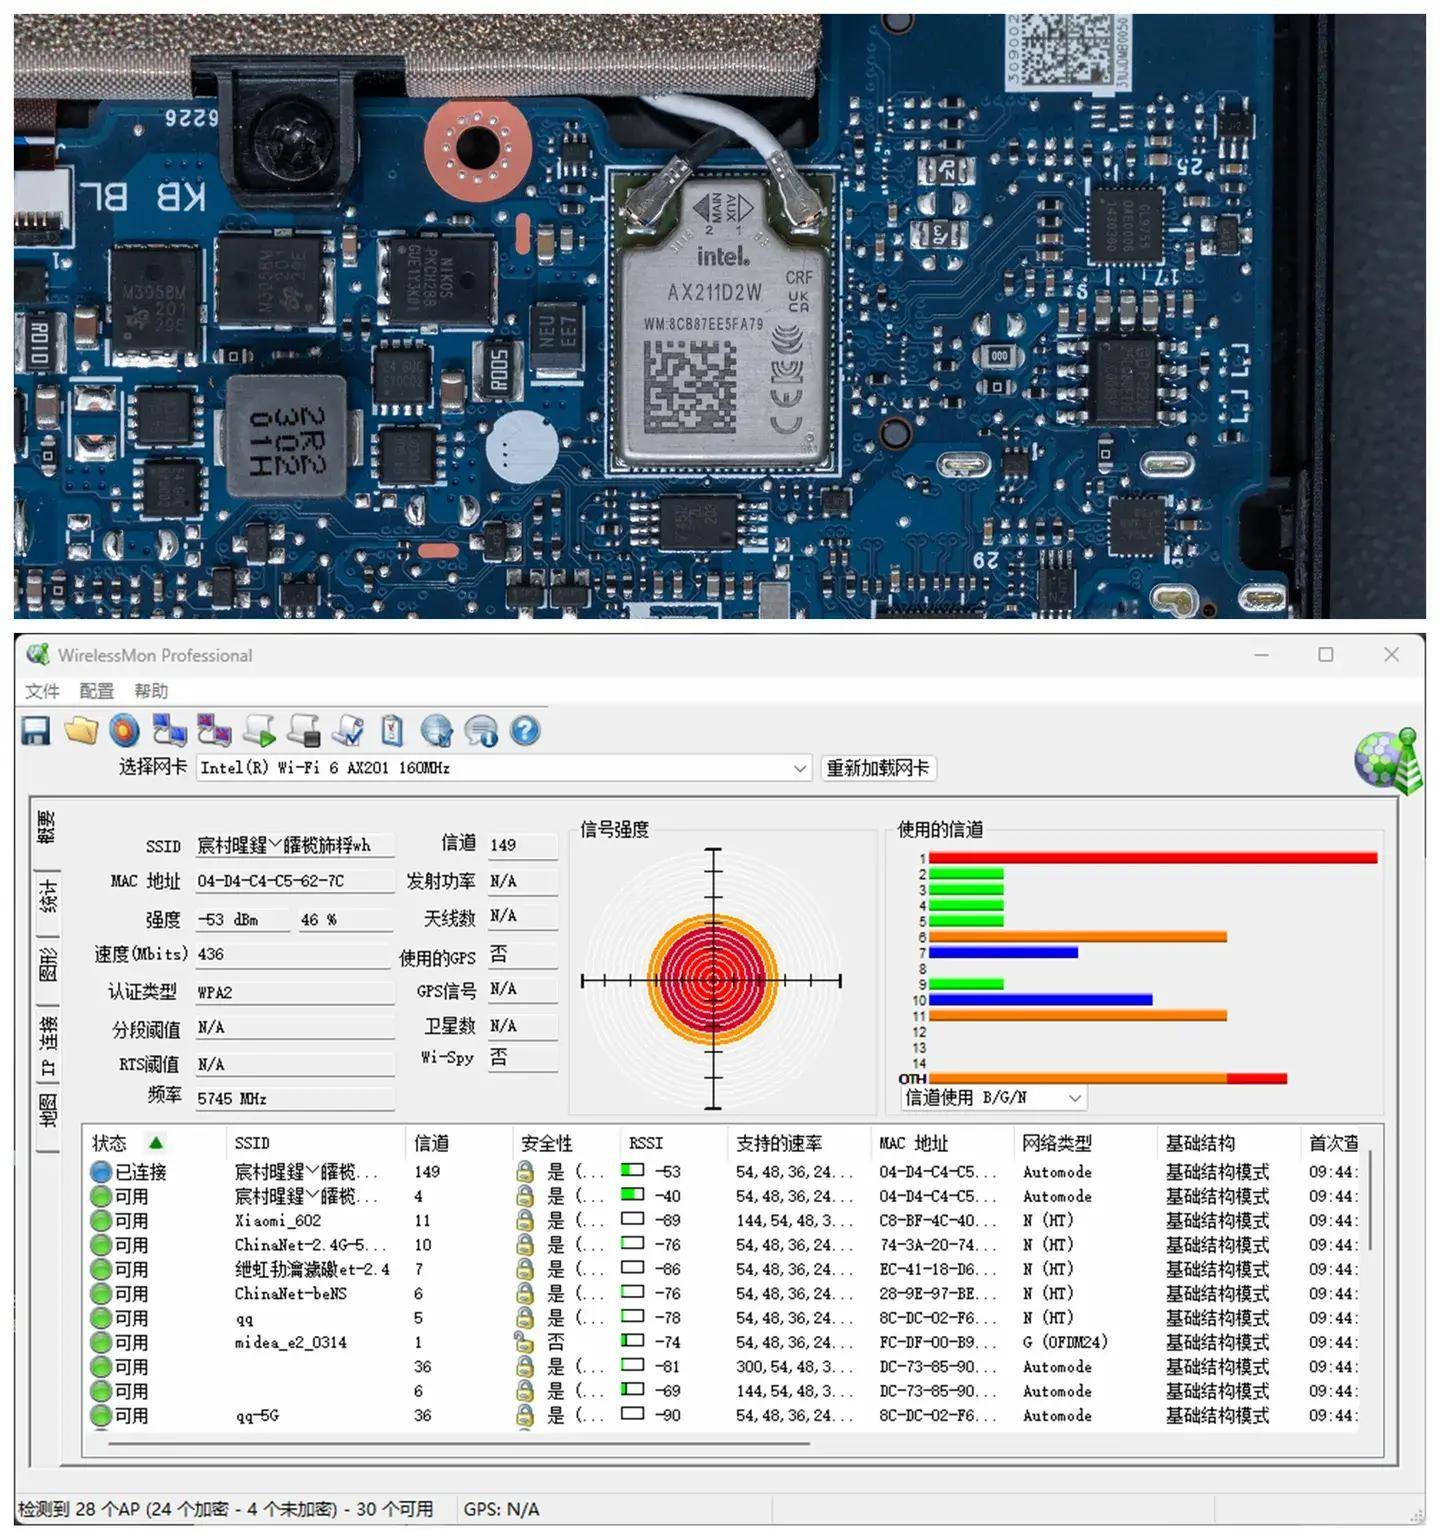Click the target/options bullseye icon
Image resolution: width=1440 pixels, height=1539 pixels.
click(124, 731)
